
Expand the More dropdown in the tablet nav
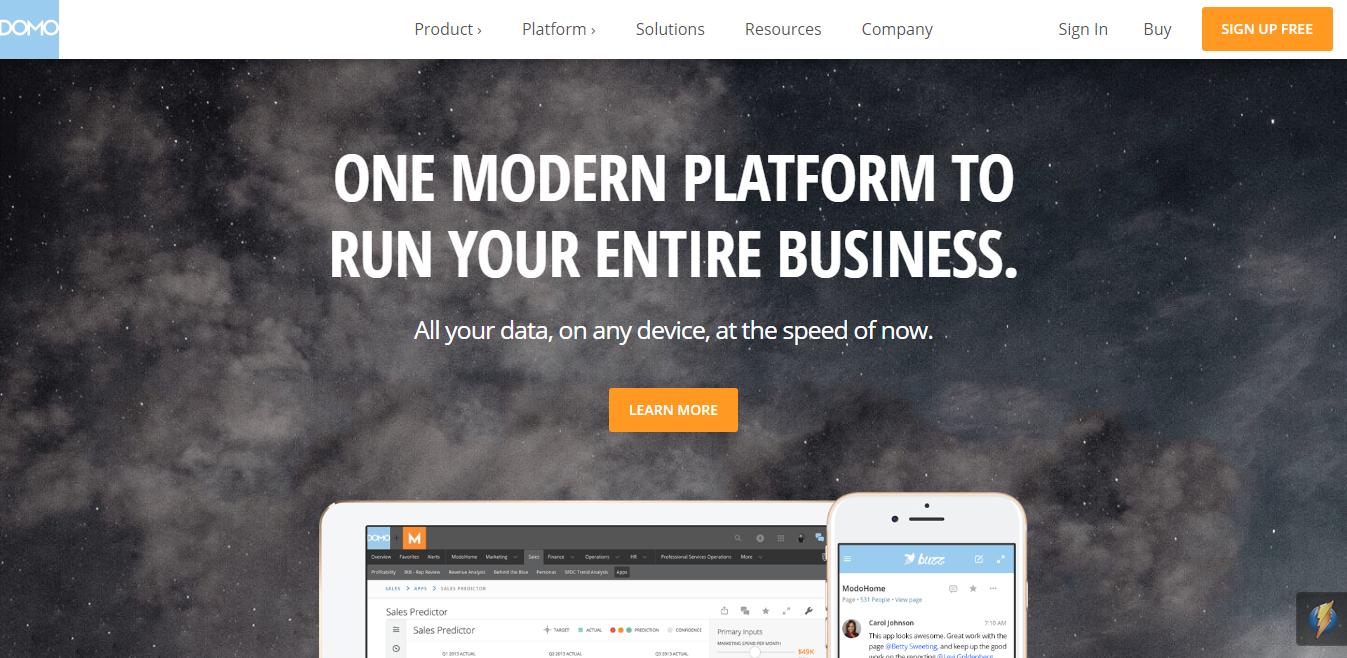(751, 556)
